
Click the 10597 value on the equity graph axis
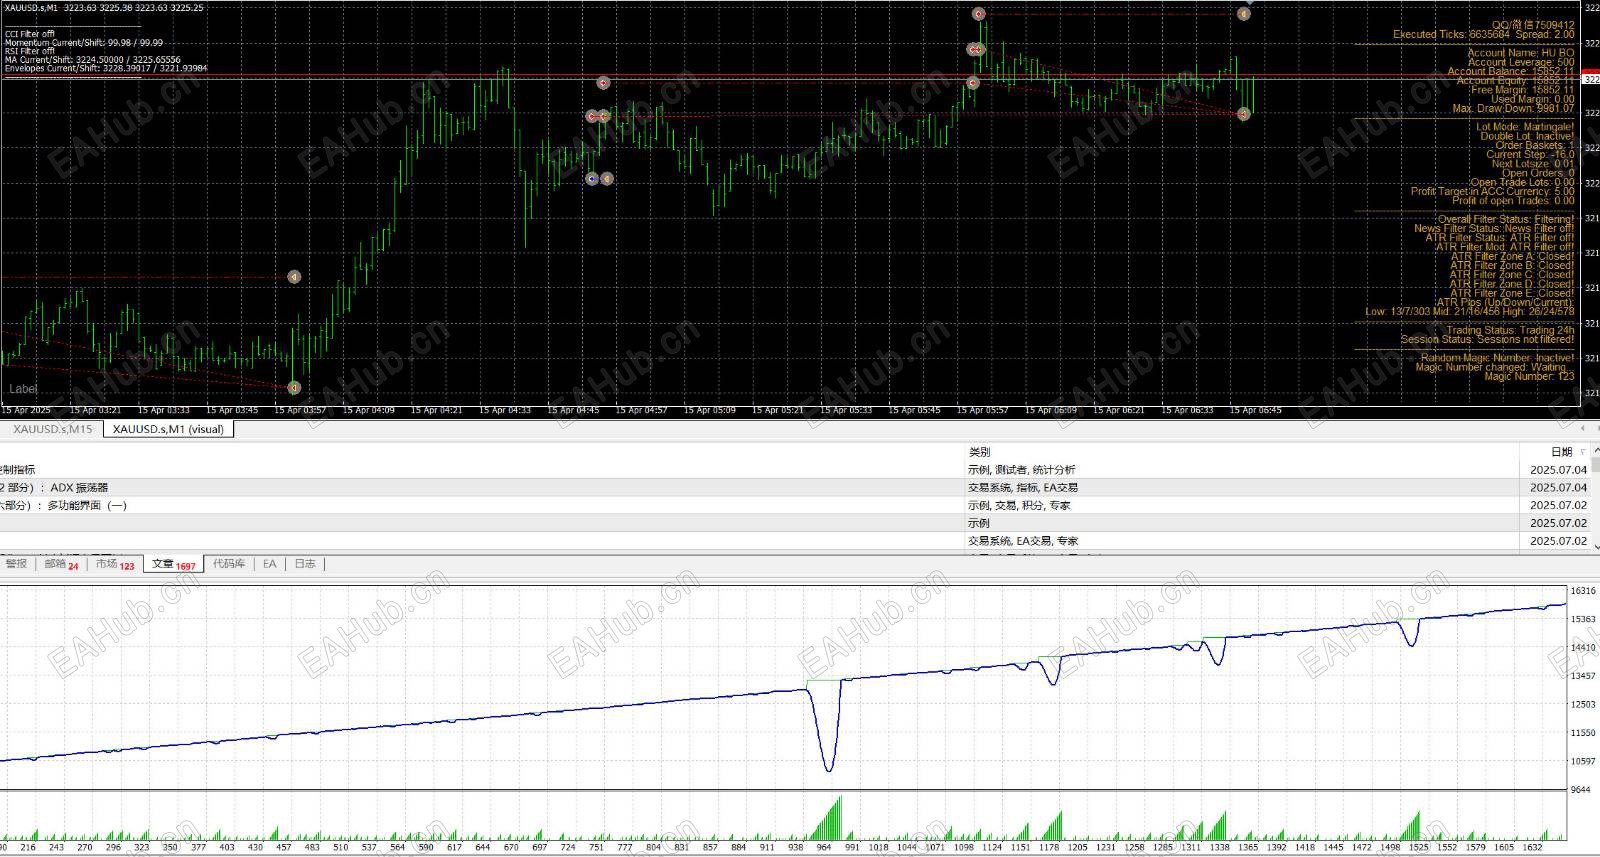tap(1583, 761)
